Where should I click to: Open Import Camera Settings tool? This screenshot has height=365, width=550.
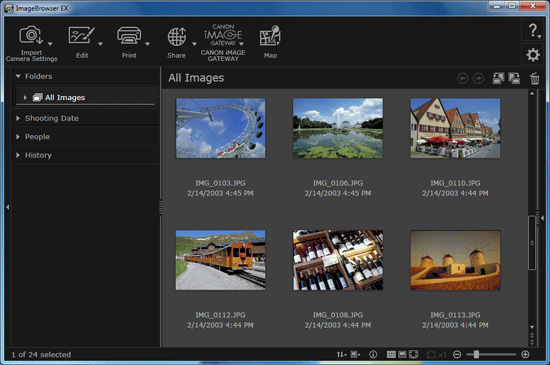[x=31, y=43]
